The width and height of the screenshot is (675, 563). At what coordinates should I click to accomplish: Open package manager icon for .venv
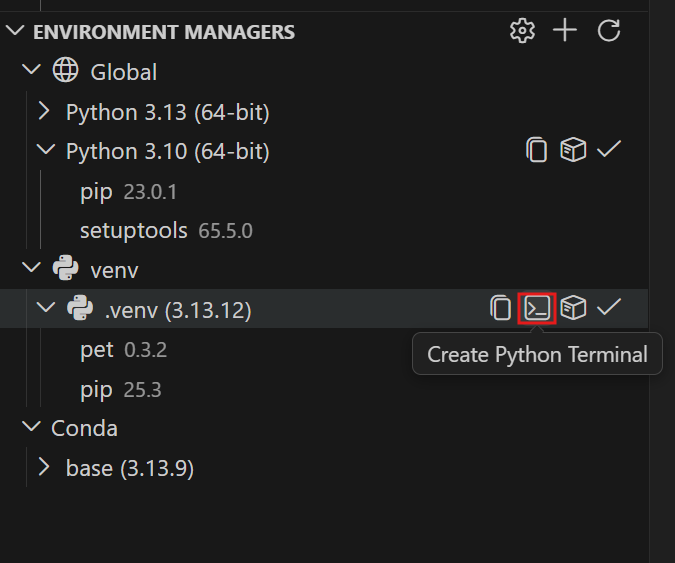[x=573, y=308]
